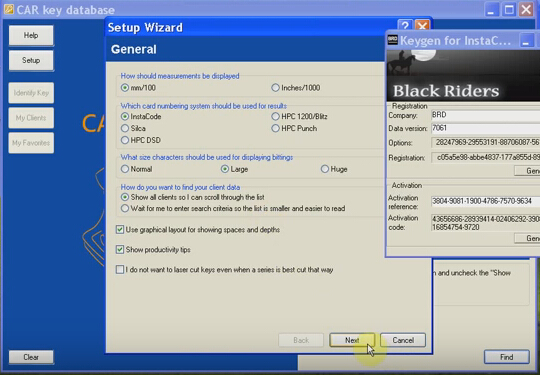Click the Activation reference field
This screenshot has height=375, width=540.
tap(486, 201)
